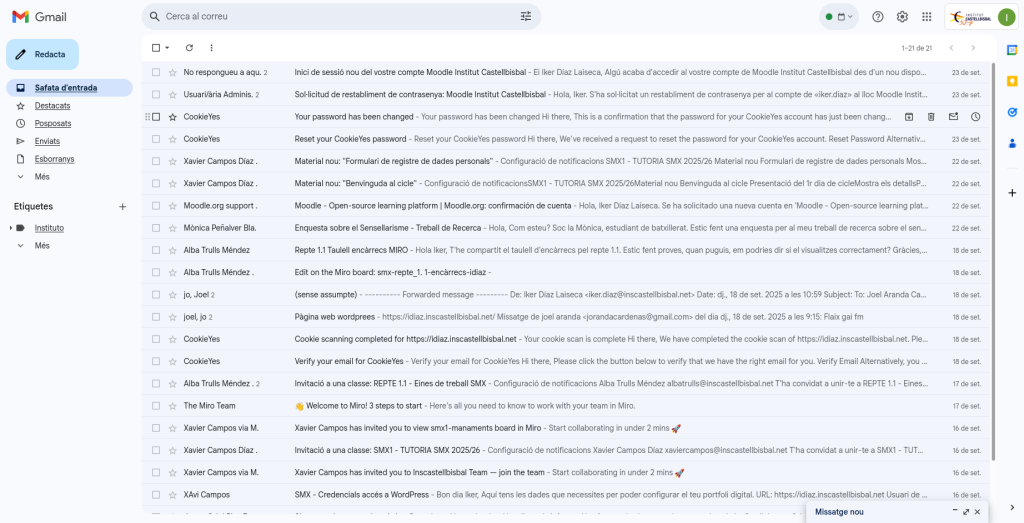Viewport: 1024px width, 523px height.
Task: Expand the Més section under Esborranys
Action: click(42, 176)
